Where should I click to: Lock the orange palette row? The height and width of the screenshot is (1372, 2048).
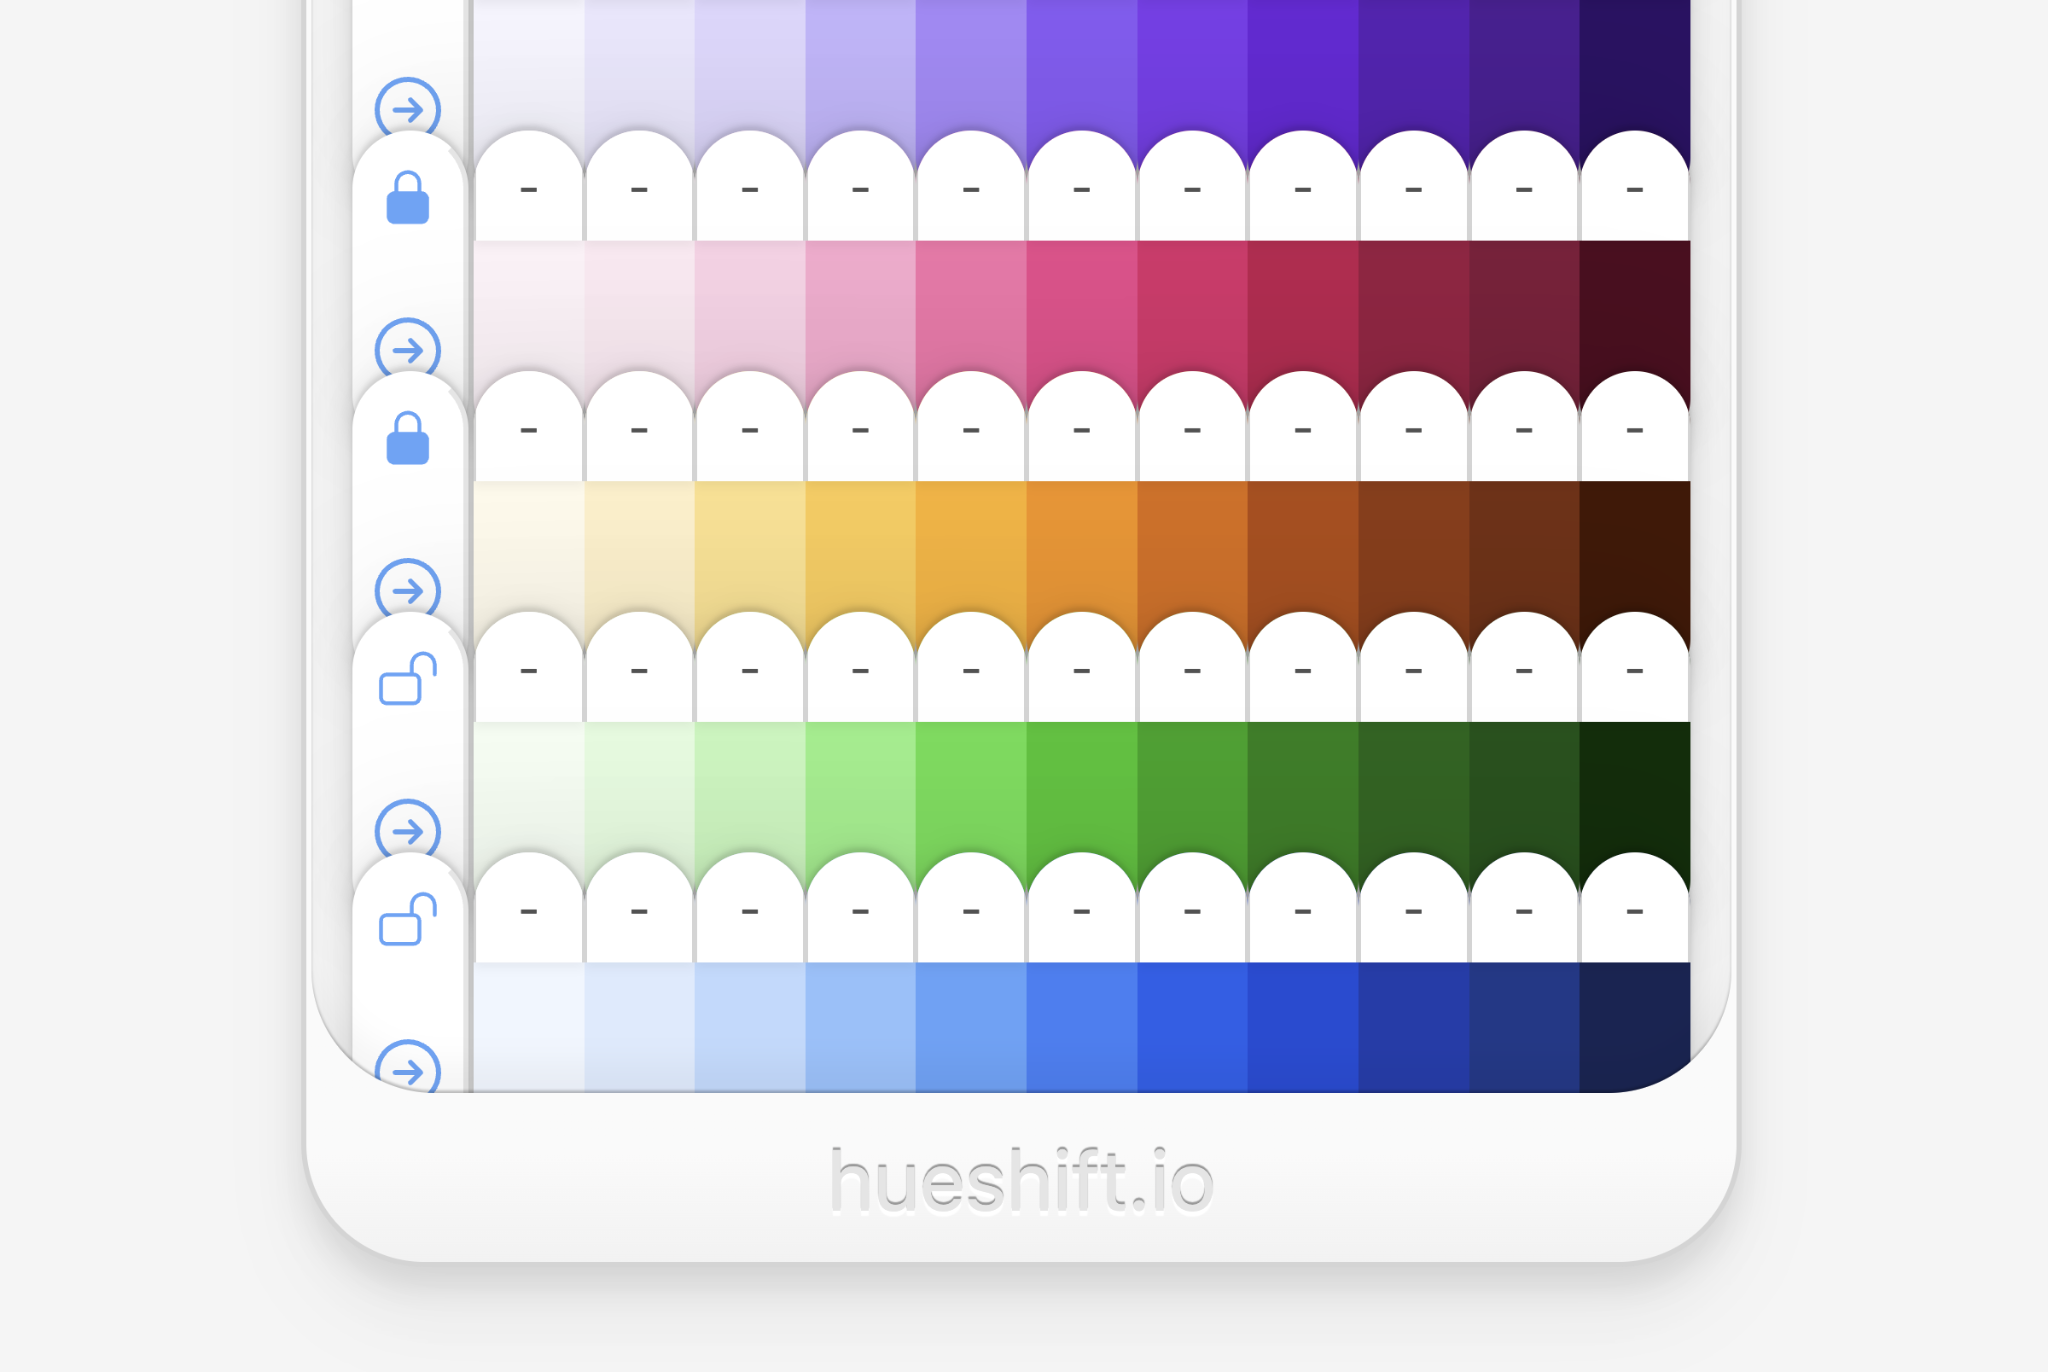click(x=407, y=679)
